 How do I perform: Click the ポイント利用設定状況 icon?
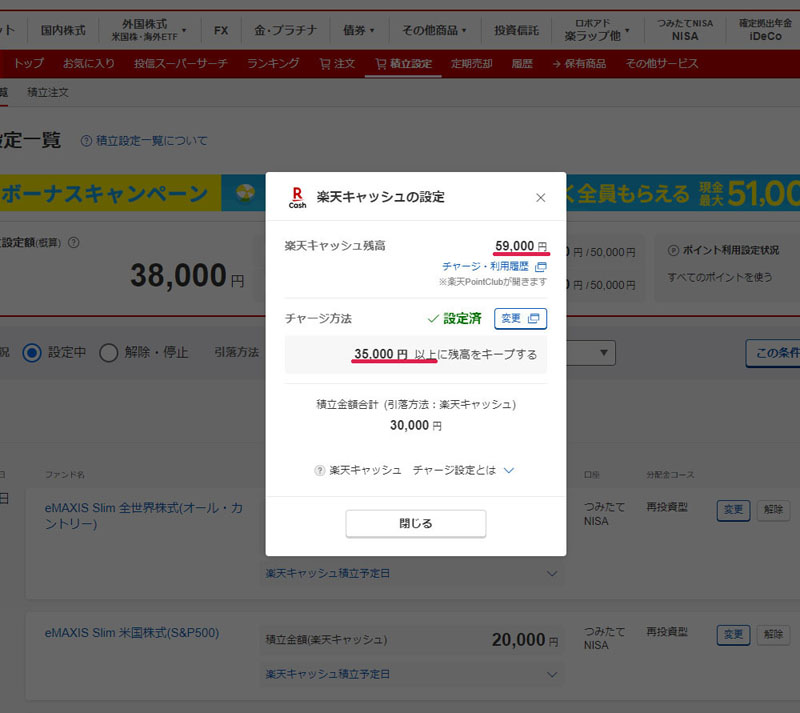point(673,250)
